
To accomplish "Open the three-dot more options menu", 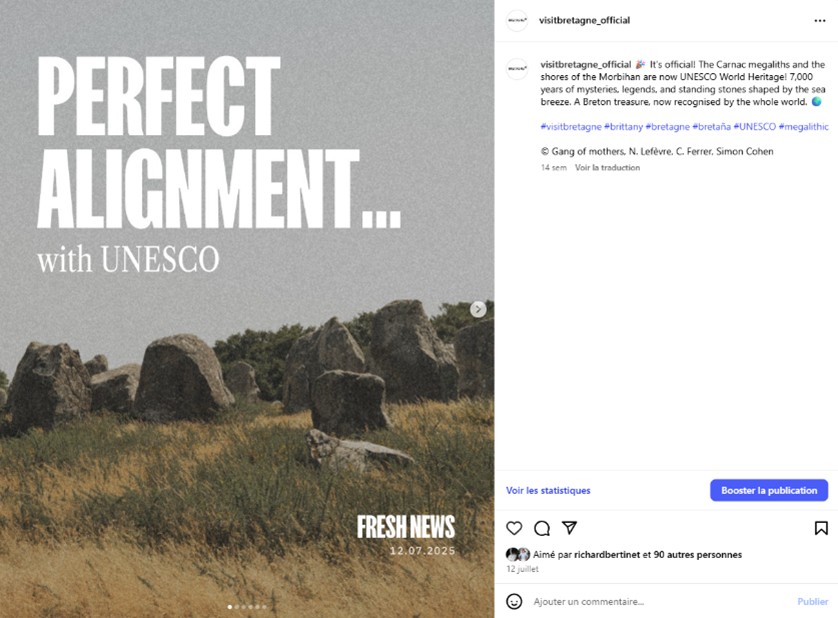I will click(x=820, y=20).
